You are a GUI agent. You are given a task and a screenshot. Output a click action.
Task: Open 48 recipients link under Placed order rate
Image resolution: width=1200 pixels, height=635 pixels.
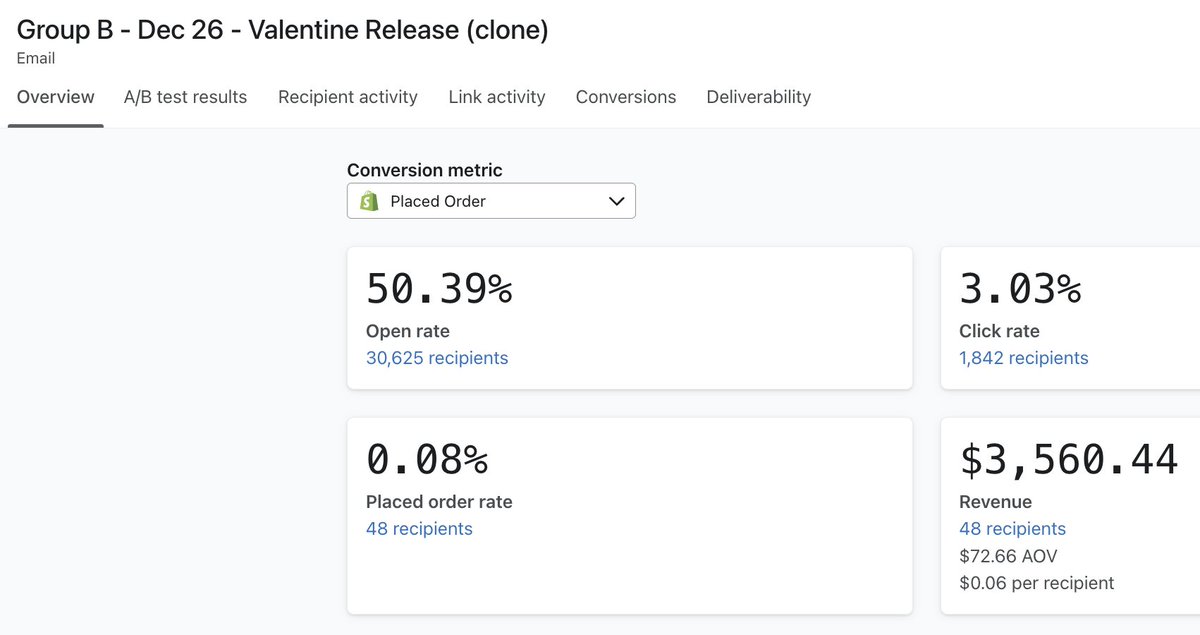pyautogui.click(x=419, y=529)
